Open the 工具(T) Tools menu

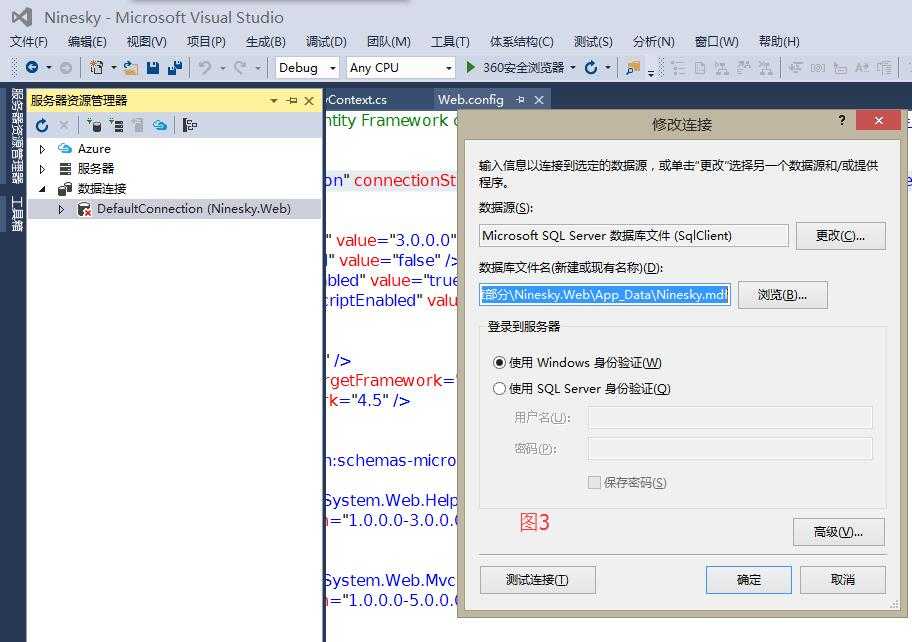point(450,41)
